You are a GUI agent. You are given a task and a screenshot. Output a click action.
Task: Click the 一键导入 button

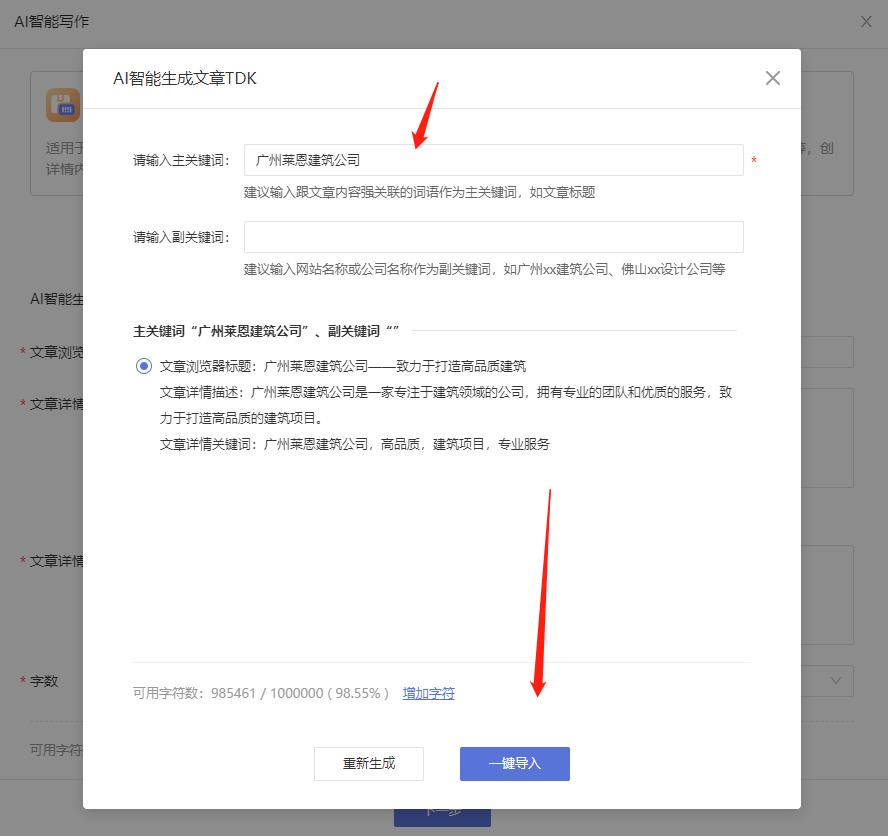514,763
